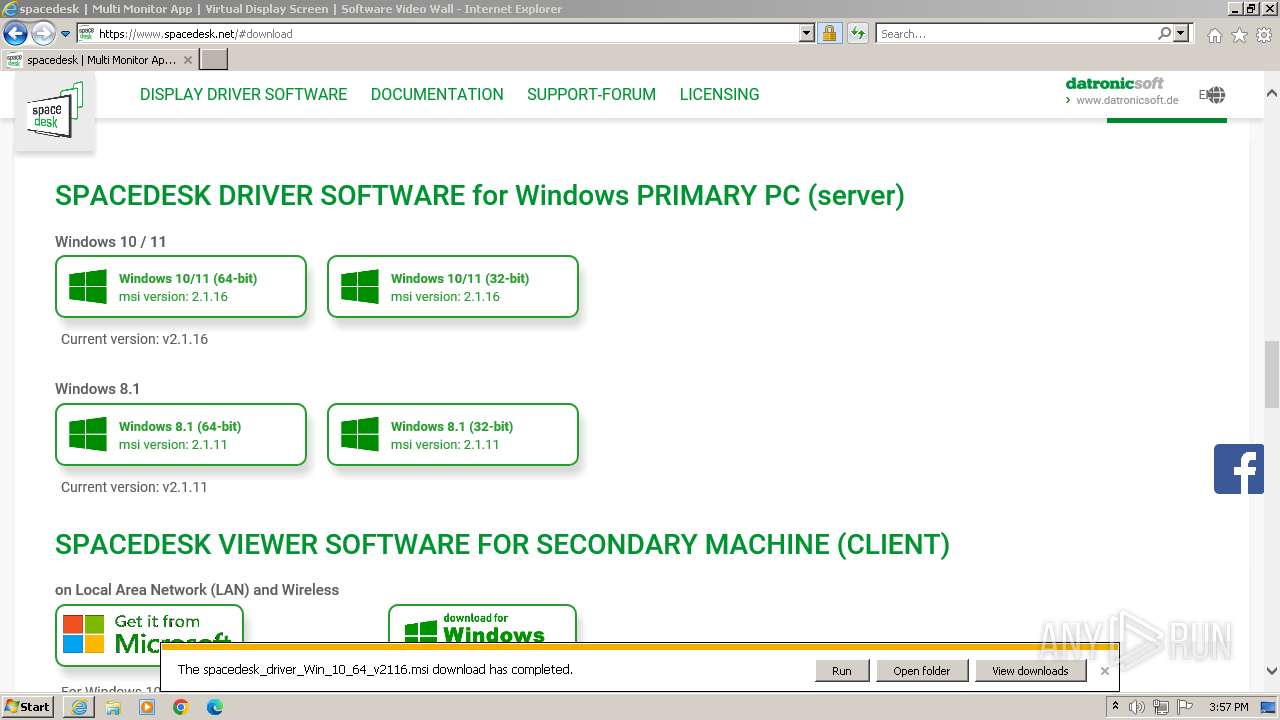
Task: Open the search provider dropdown arrow
Action: (1181, 33)
